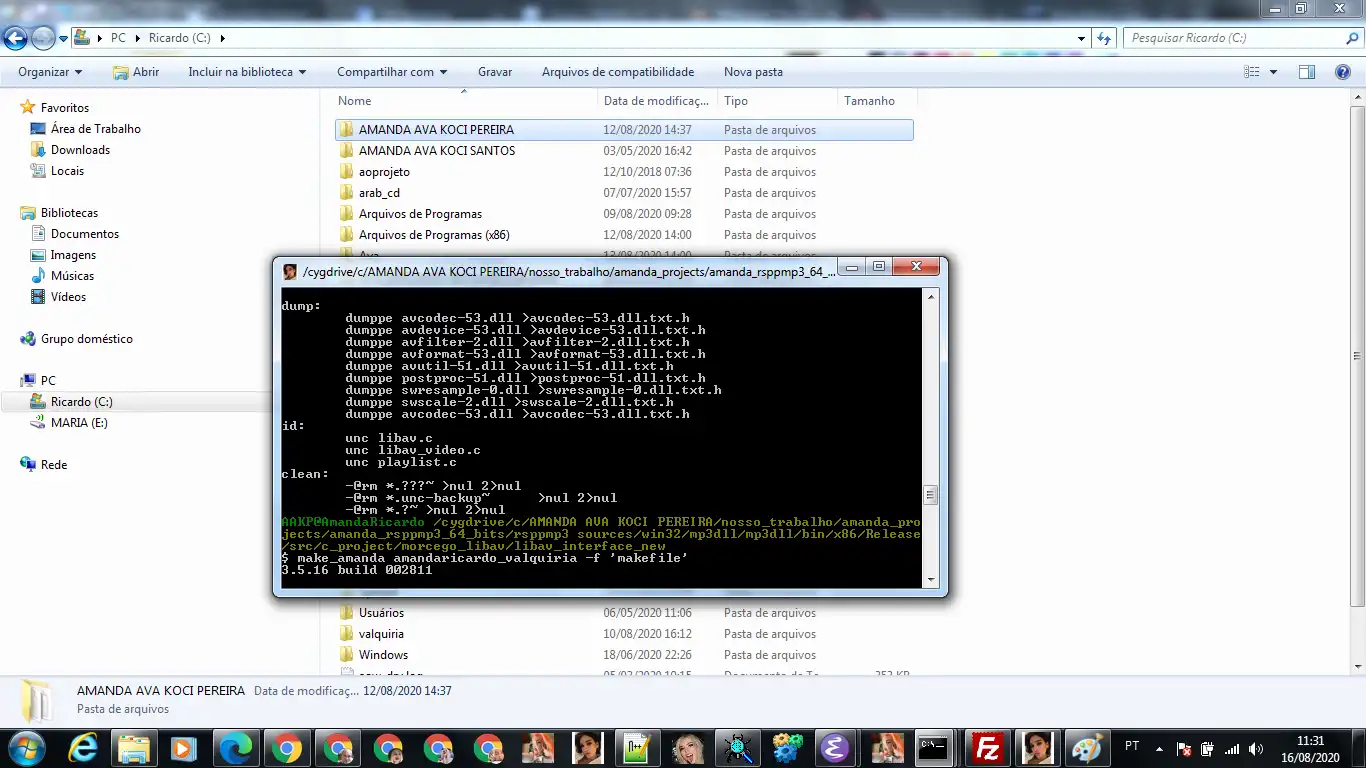This screenshot has height=768, width=1366.
Task: Select the aoprojeto folder
Action: (384, 172)
